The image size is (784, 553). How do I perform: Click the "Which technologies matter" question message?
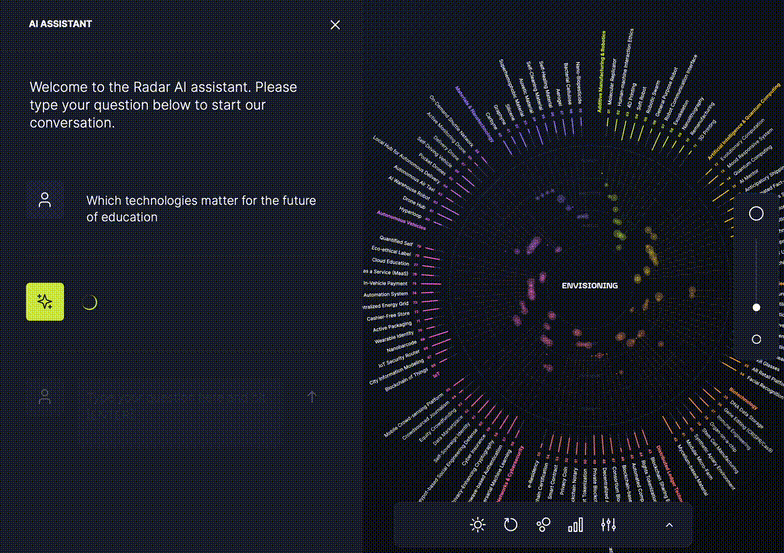pyautogui.click(x=200, y=208)
